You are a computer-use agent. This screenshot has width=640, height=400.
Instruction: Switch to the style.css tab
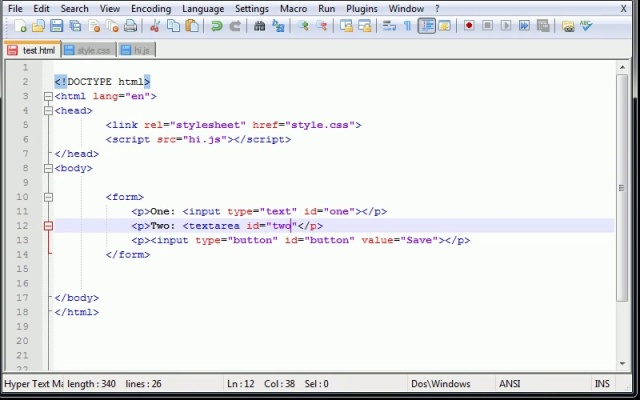click(89, 50)
